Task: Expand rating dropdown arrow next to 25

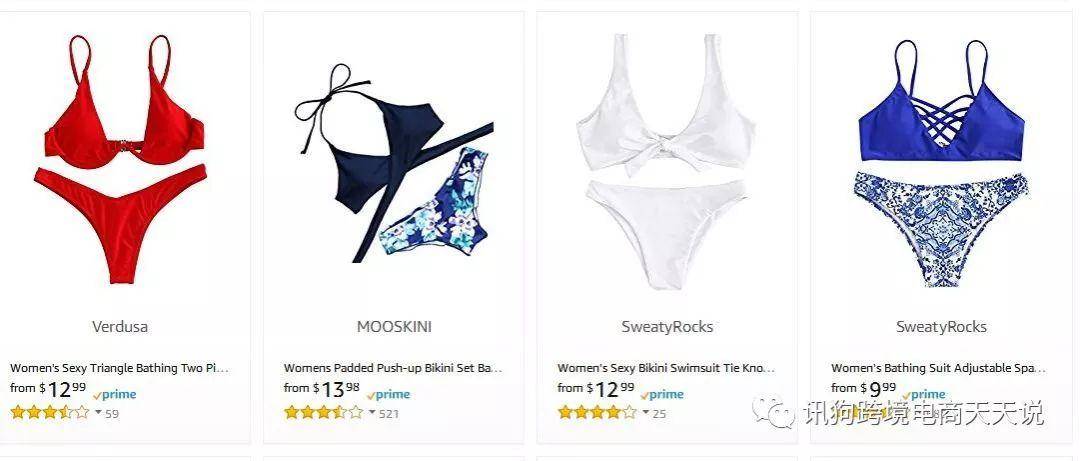Action: (645, 413)
